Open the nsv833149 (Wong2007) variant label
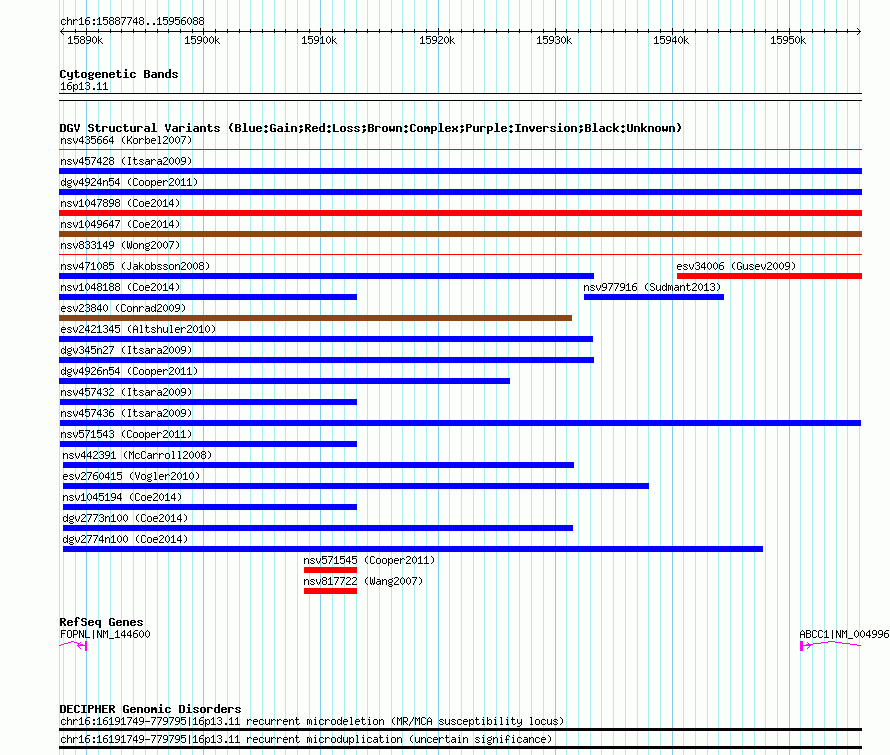890x755 pixels. coord(120,245)
